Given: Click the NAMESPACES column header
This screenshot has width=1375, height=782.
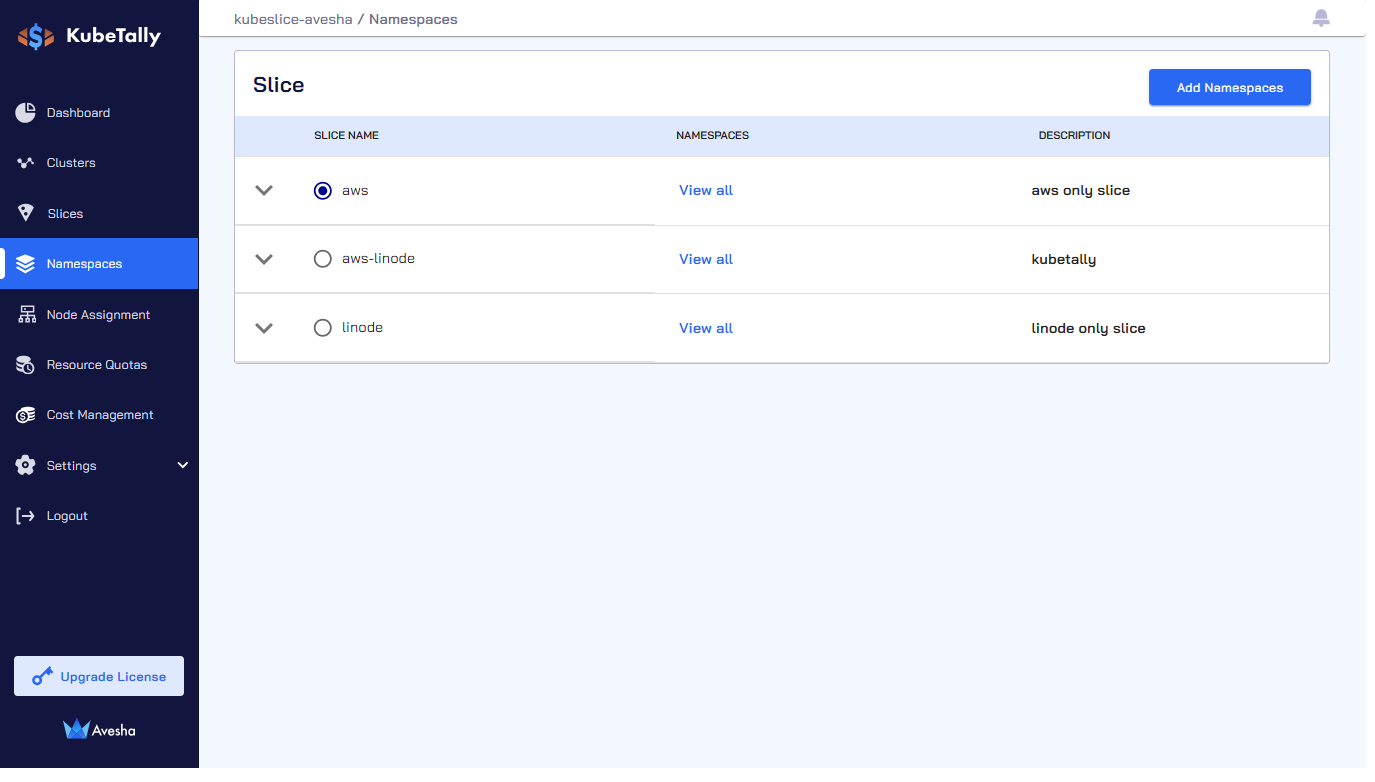Looking at the screenshot, I should (x=712, y=135).
